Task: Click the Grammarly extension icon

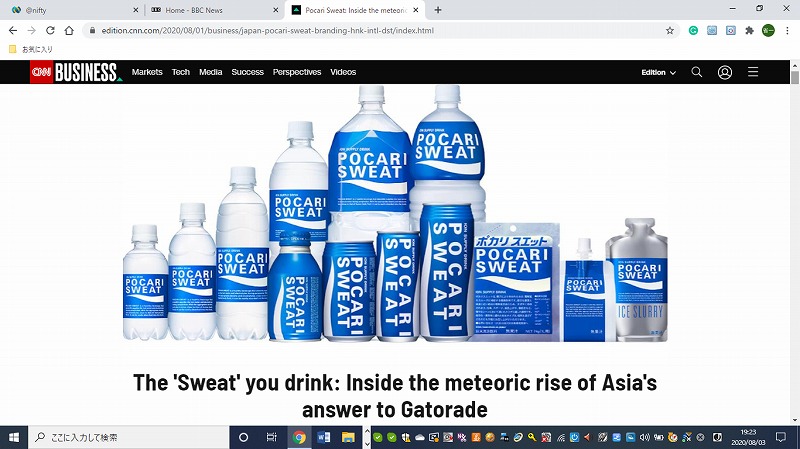Action: [x=693, y=31]
